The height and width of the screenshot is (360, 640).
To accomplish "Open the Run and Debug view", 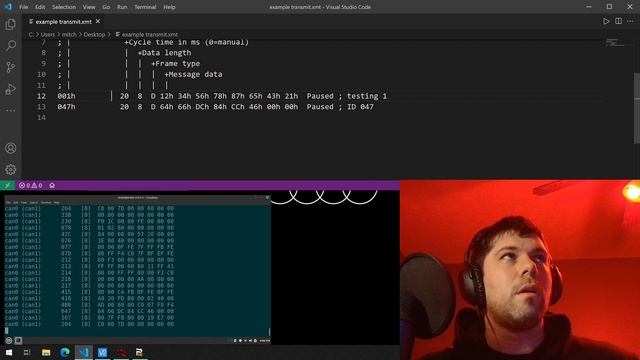I will pyautogui.click(x=11, y=89).
